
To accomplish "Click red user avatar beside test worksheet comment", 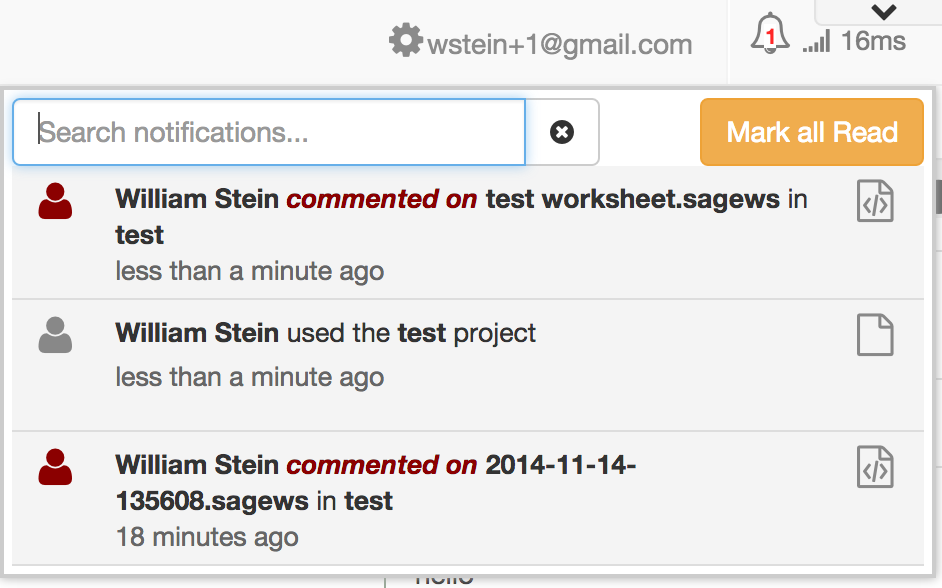I will (x=55, y=202).
